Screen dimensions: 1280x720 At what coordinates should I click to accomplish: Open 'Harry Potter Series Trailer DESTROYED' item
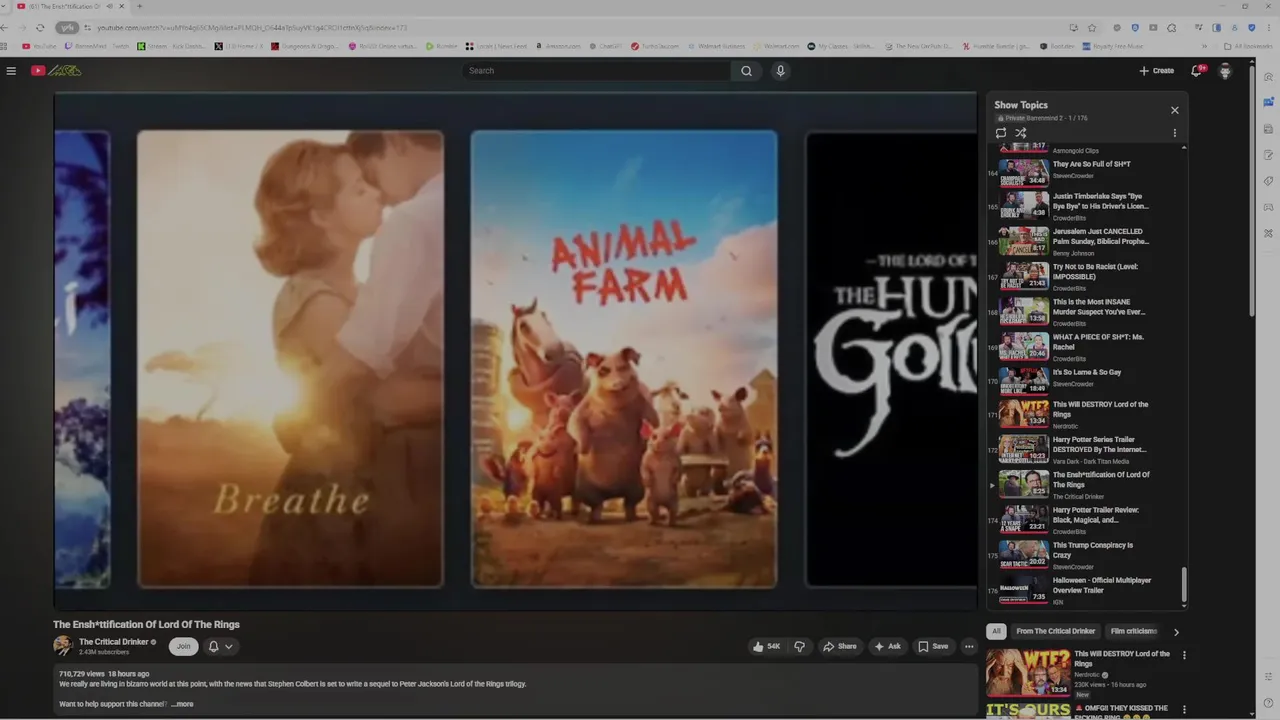click(1085, 449)
